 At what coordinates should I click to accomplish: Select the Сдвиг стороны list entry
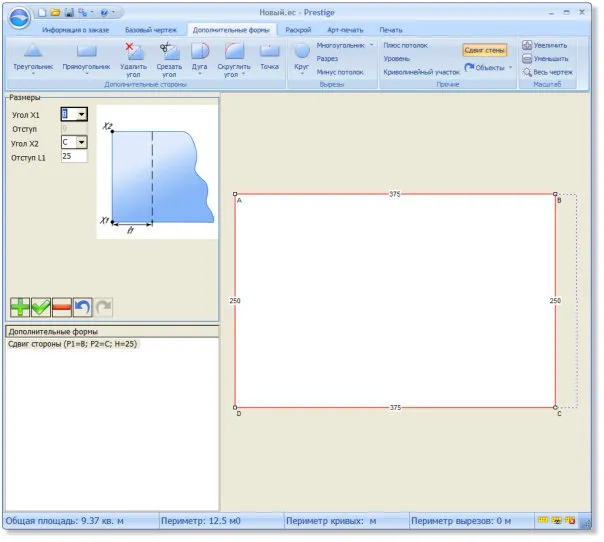pyautogui.click(x=72, y=344)
